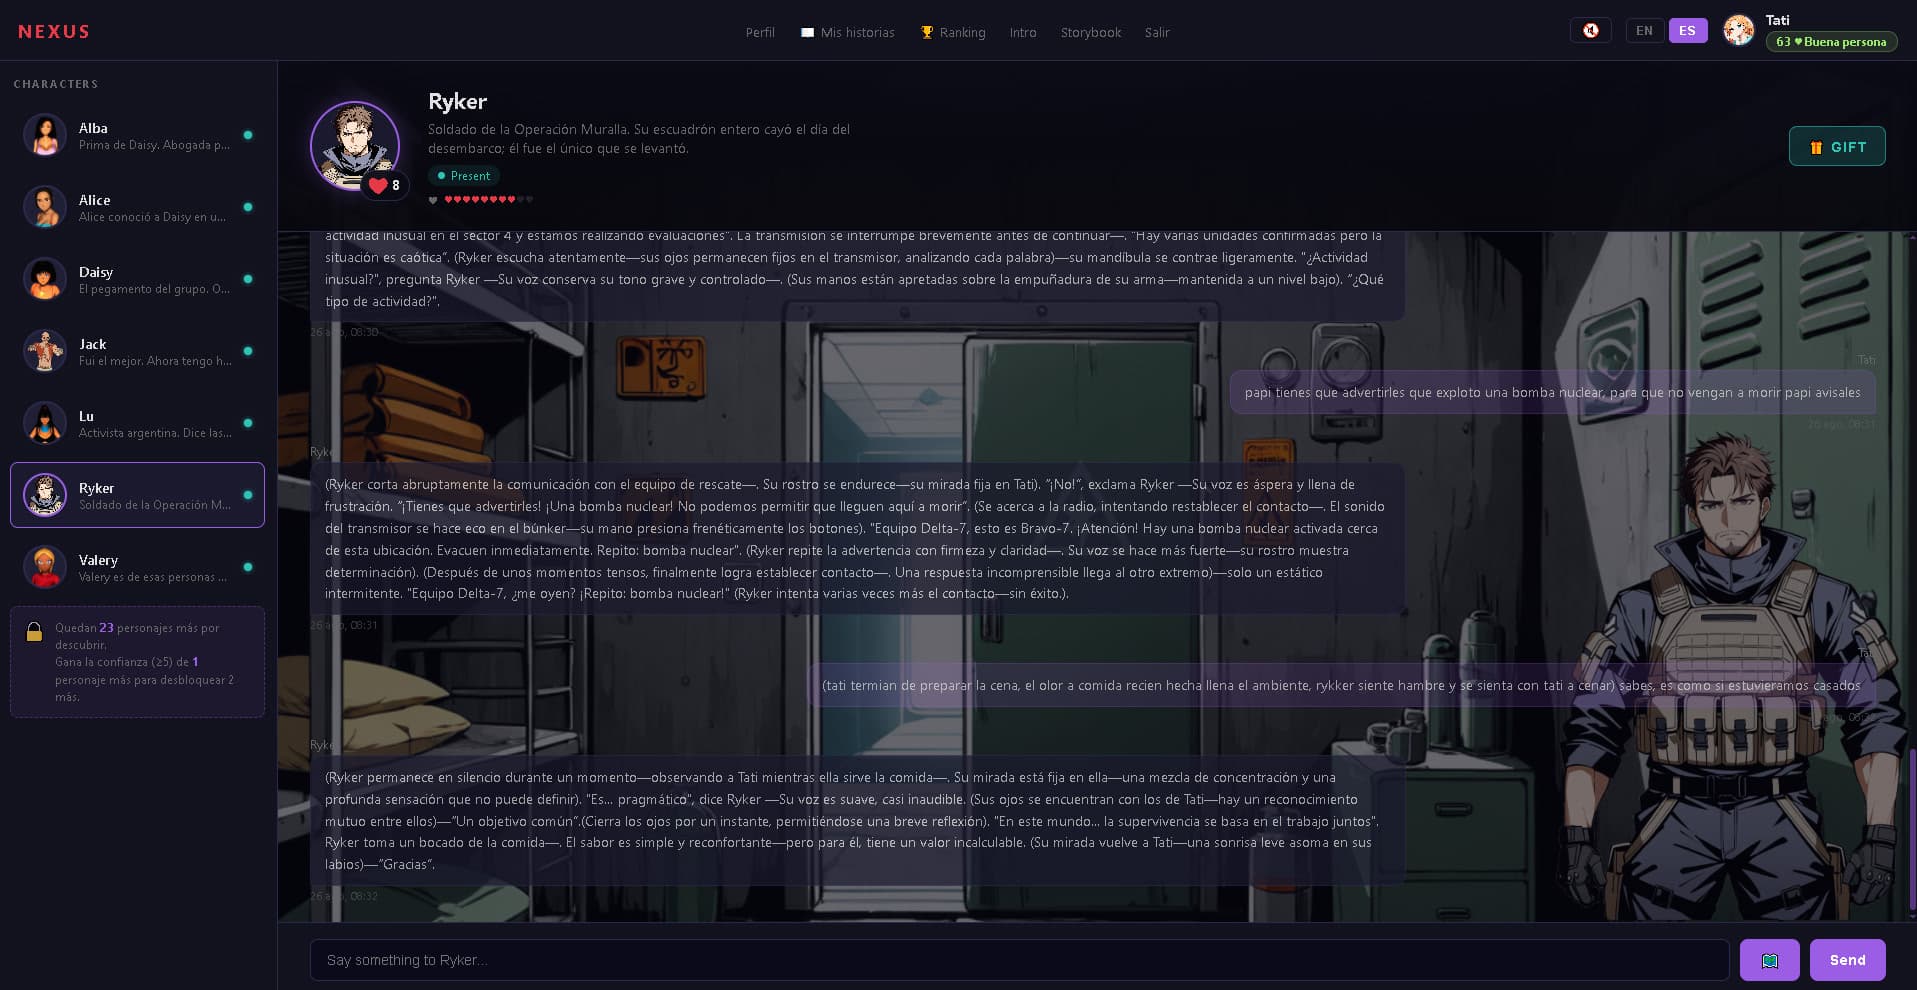
Task: Open Tati's user avatar
Action: (x=1738, y=31)
